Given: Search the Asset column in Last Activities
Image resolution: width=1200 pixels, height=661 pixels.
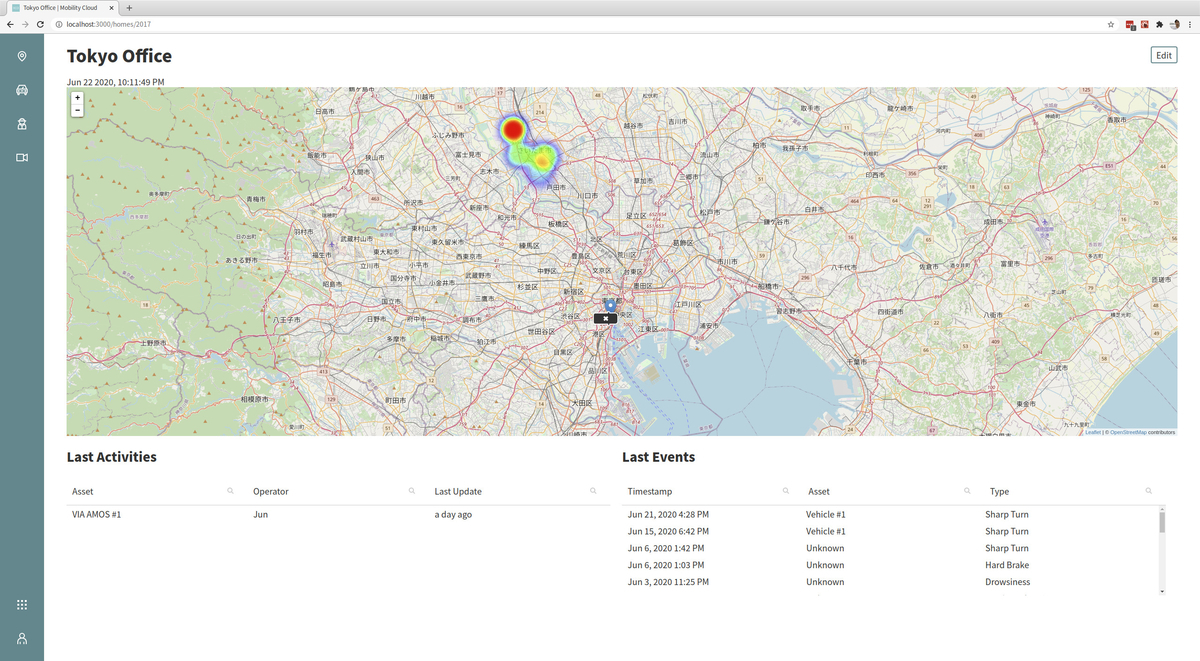Looking at the screenshot, I should [x=230, y=491].
